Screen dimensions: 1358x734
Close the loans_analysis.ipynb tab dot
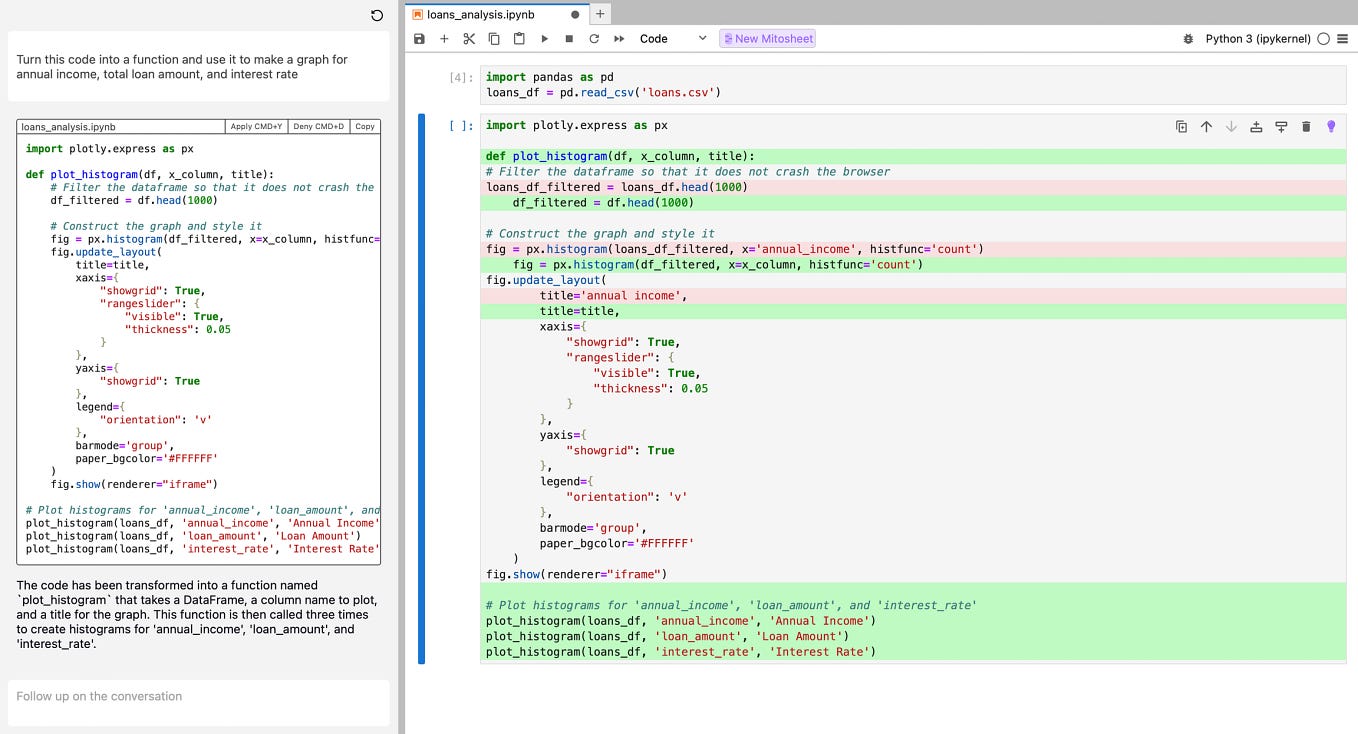coord(575,15)
